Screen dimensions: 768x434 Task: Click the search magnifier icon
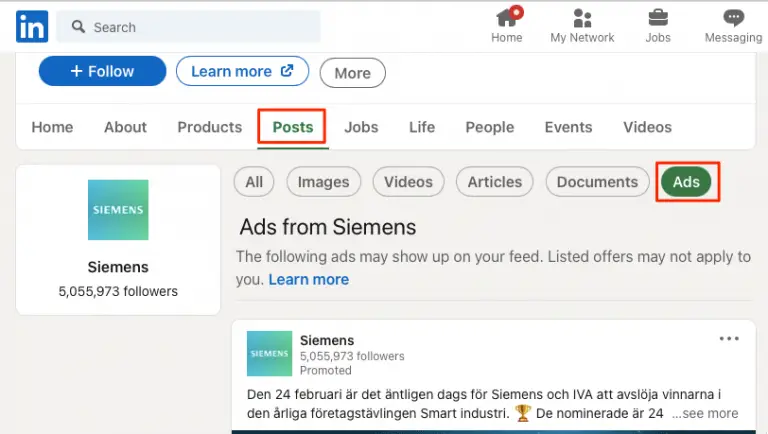(x=78, y=26)
